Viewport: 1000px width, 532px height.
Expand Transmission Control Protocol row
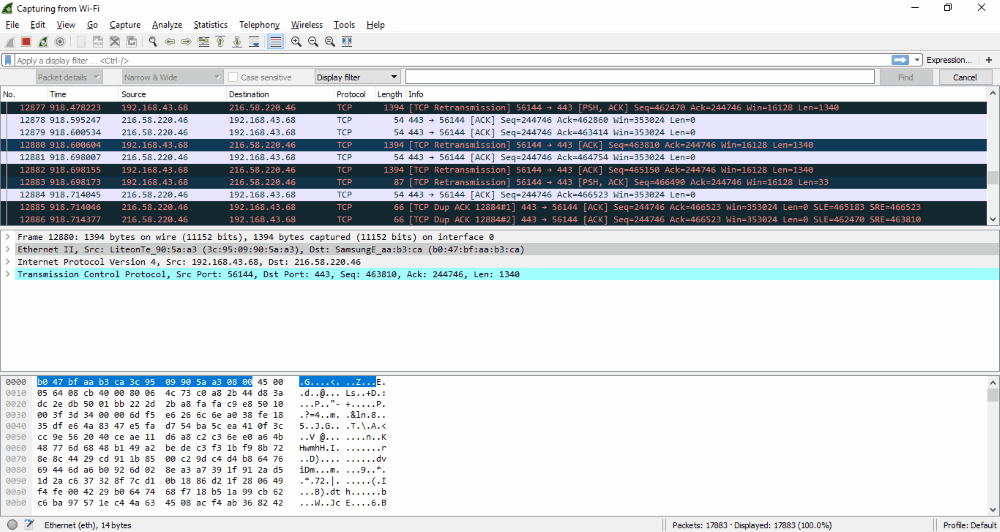[x=8, y=274]
